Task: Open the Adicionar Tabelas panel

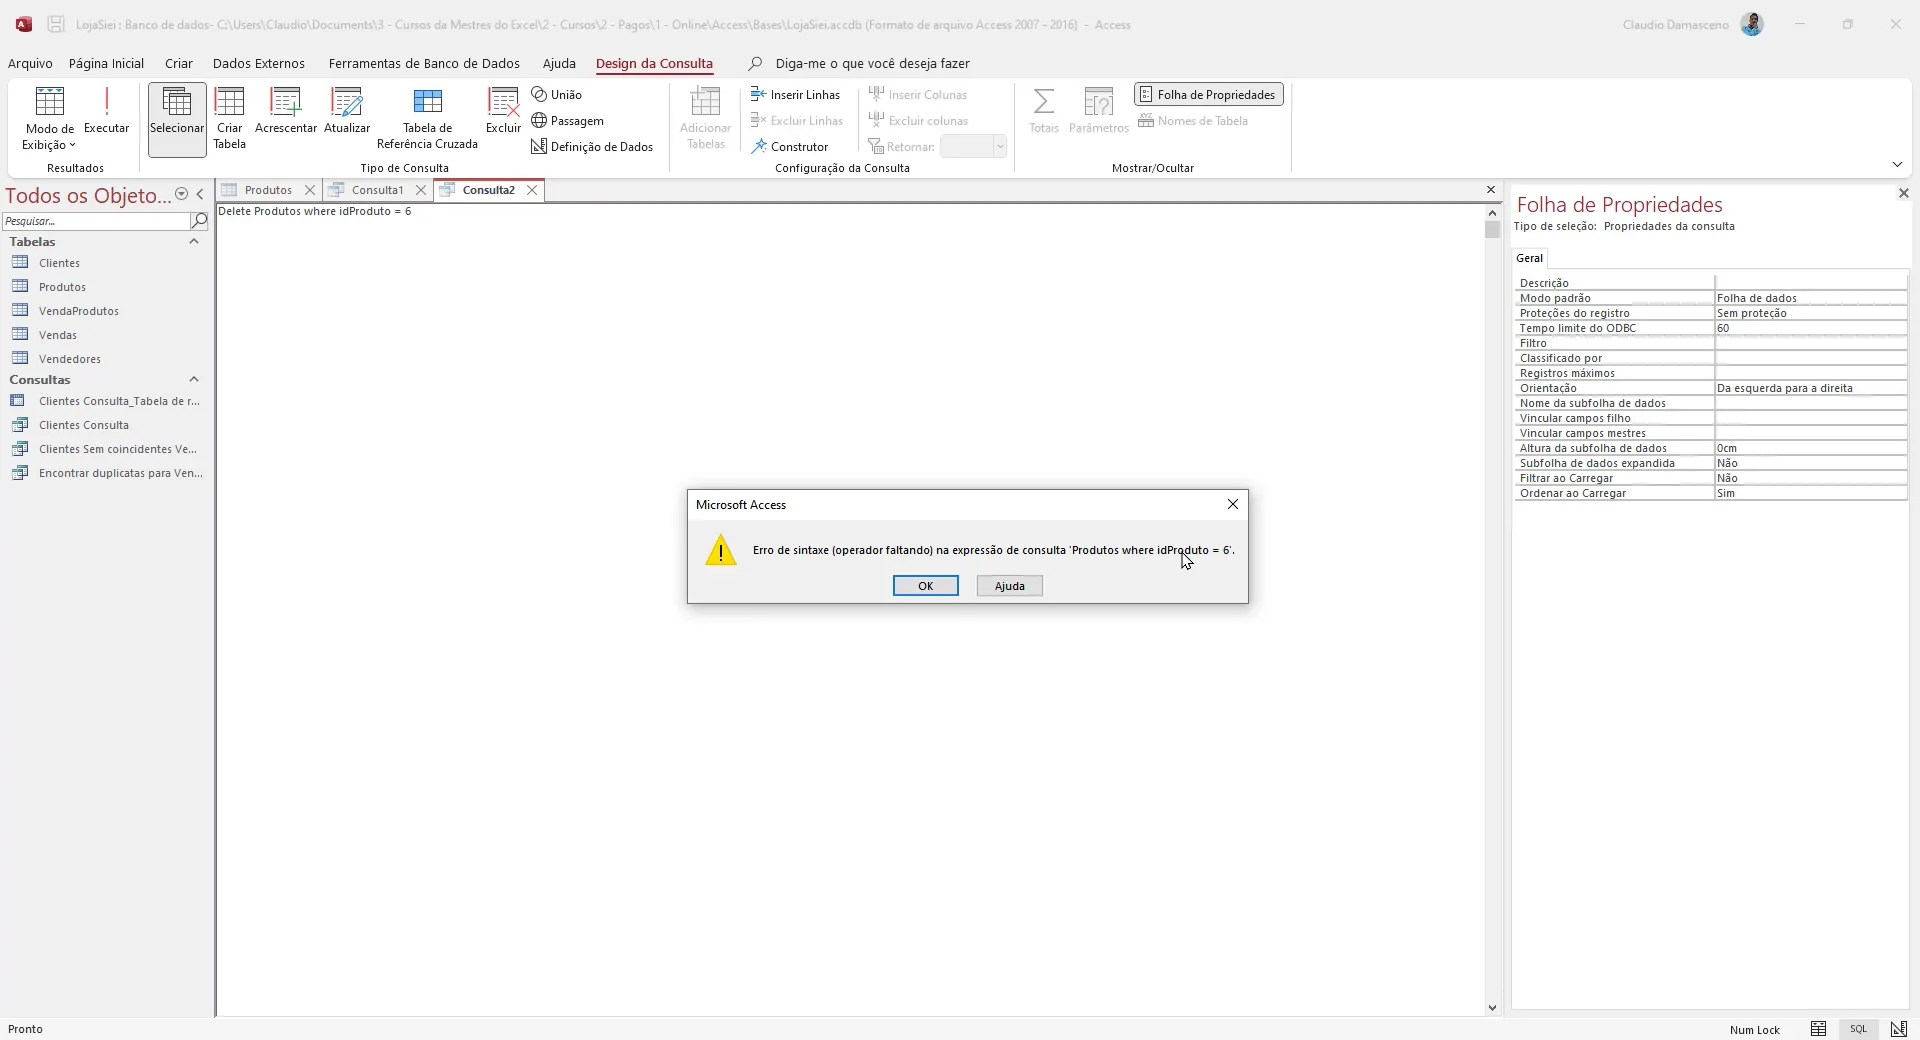Action: pos(705,118)
